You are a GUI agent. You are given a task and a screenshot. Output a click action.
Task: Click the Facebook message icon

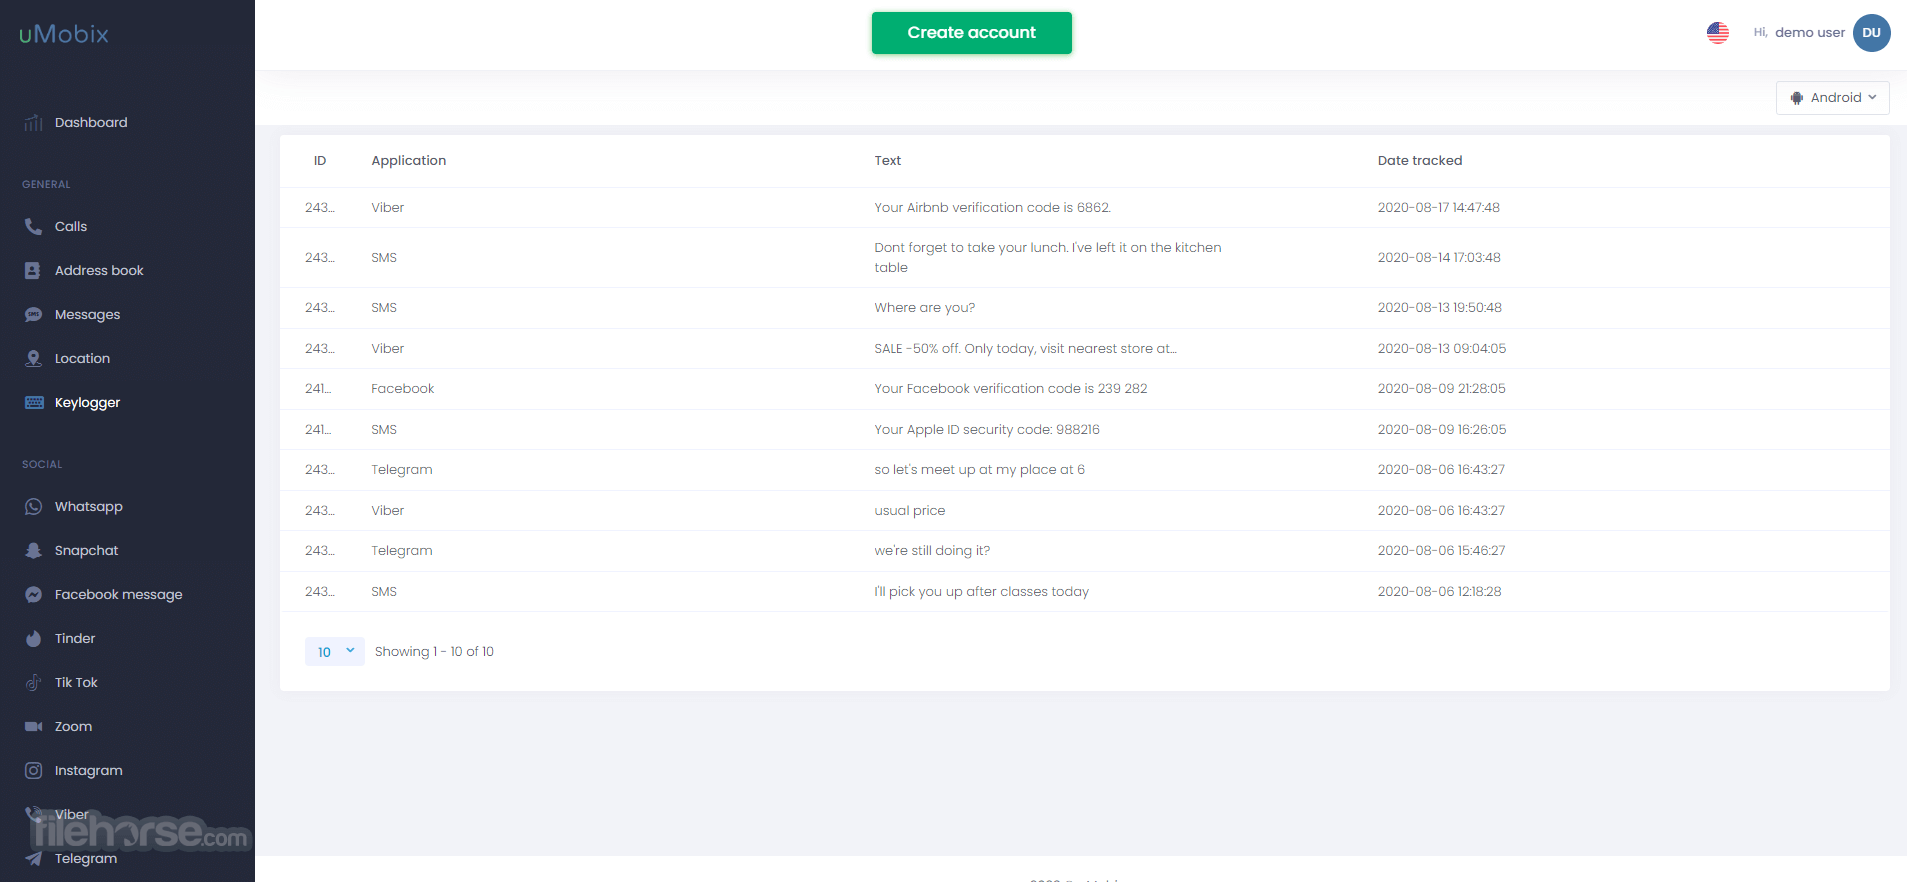(33, 595)
